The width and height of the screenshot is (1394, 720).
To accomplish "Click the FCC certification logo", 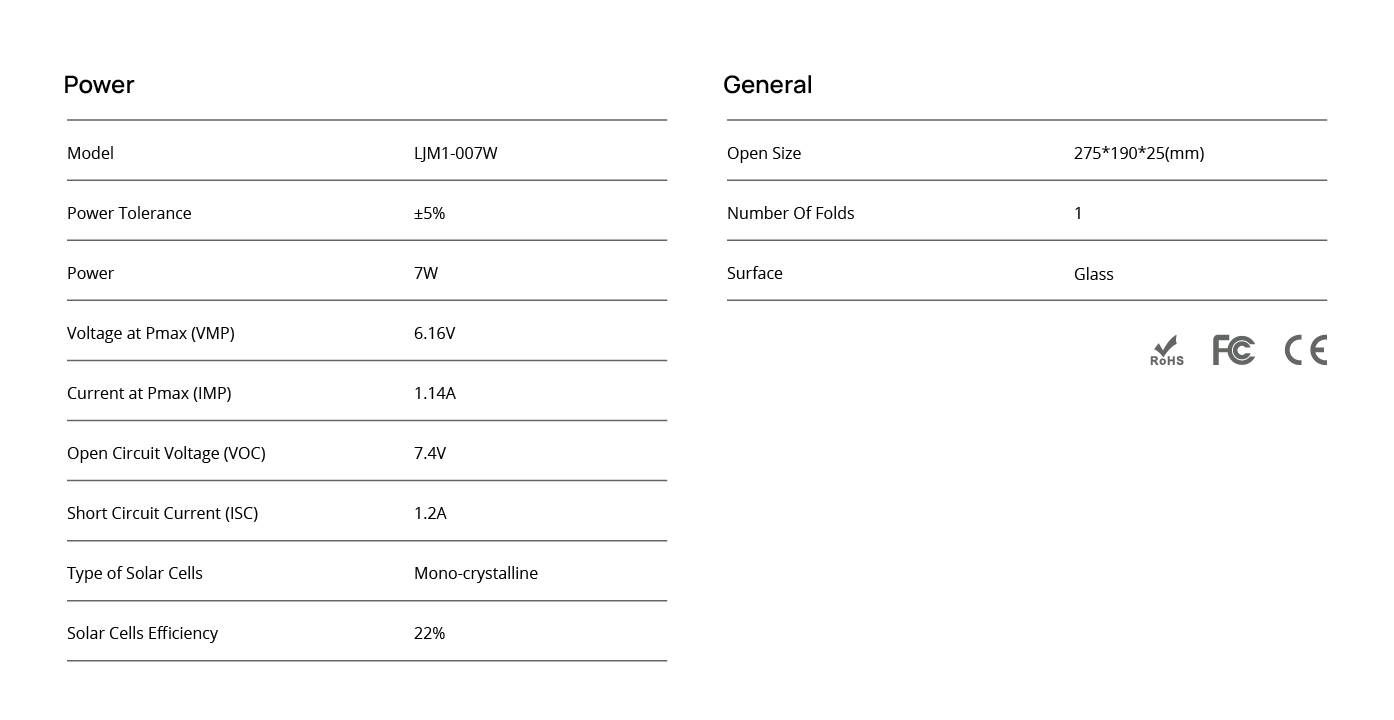I will click(1234, 350).
